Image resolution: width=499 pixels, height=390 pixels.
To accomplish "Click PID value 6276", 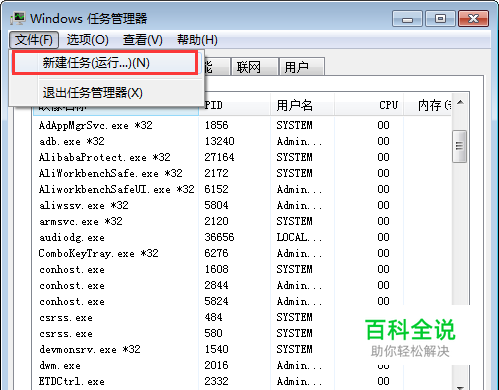I will click(216, 253).
